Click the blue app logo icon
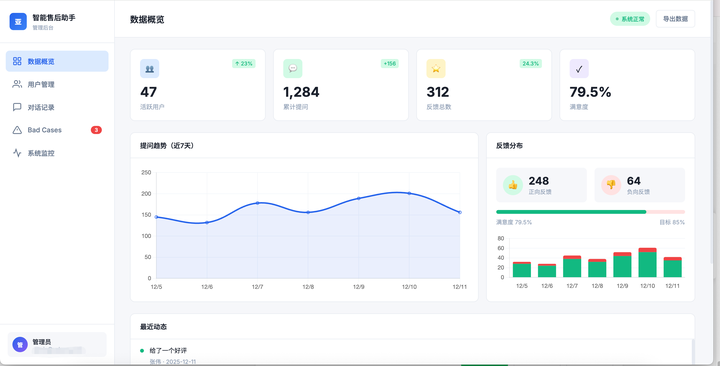720x366 pixels. tap(18, 22)
